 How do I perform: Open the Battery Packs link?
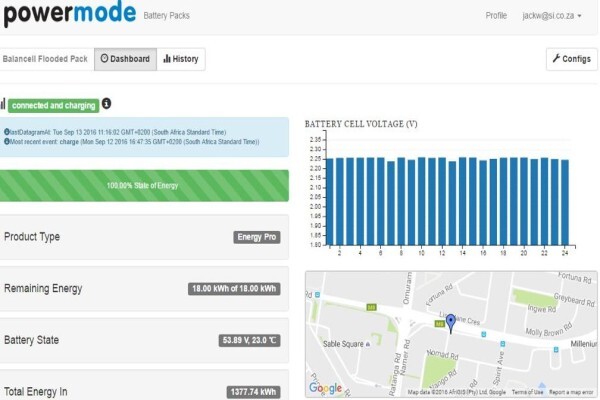click(166, 16)
